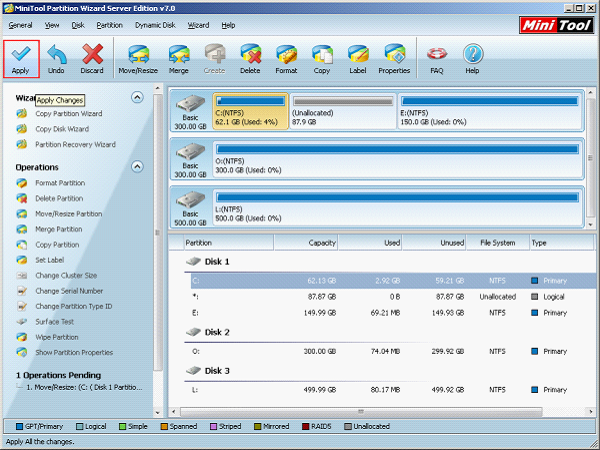Viewport: 600px width, 450px height.
Task: Open the Help menu
Action: [x=228, y=25]
